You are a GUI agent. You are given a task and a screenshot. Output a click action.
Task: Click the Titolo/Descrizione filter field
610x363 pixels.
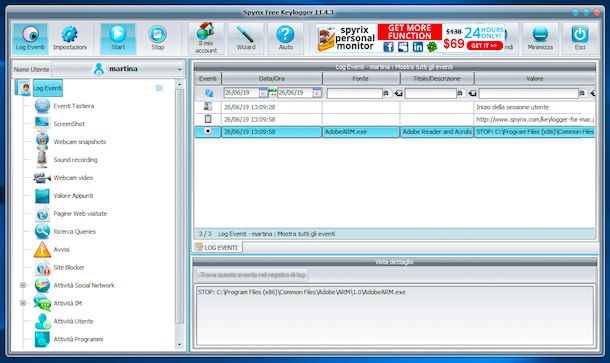point(430,93)
